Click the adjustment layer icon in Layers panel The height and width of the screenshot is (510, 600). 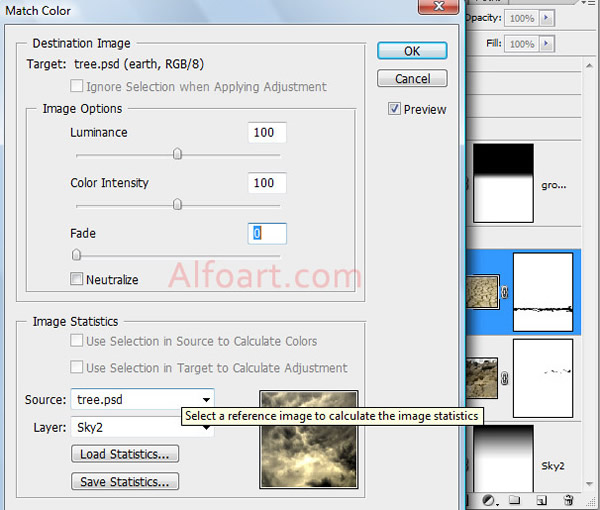[490, 499]
